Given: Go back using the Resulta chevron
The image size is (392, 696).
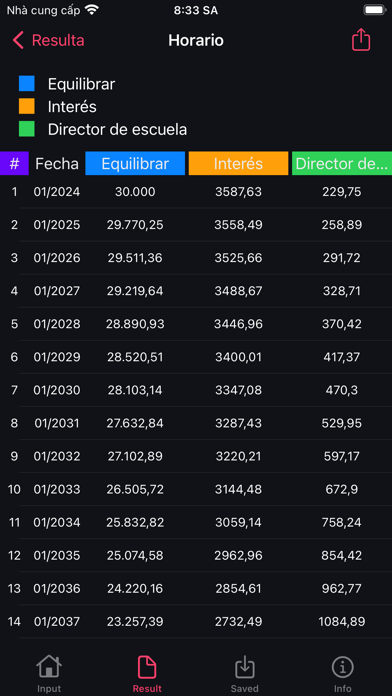Looking at the screenshot, I should tap(18, 40).
